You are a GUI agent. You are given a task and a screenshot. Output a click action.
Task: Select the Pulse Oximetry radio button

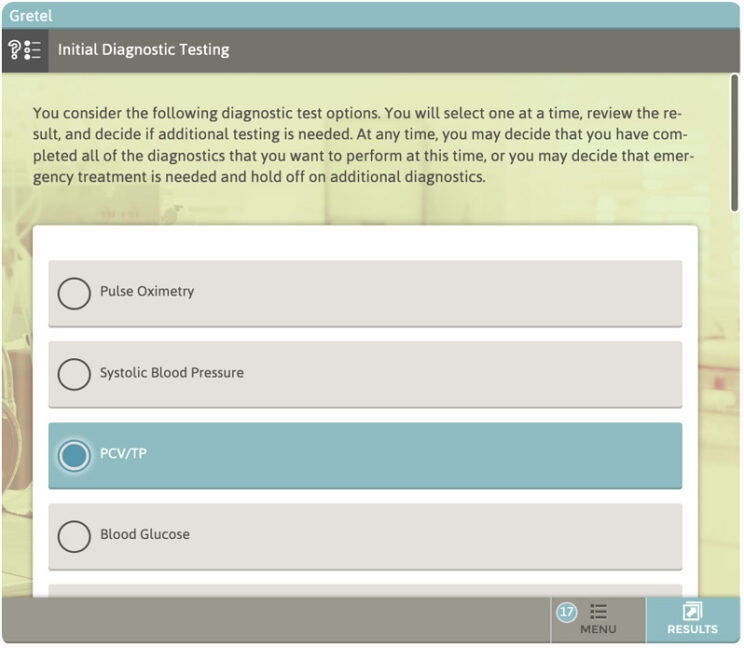point(74,293)
